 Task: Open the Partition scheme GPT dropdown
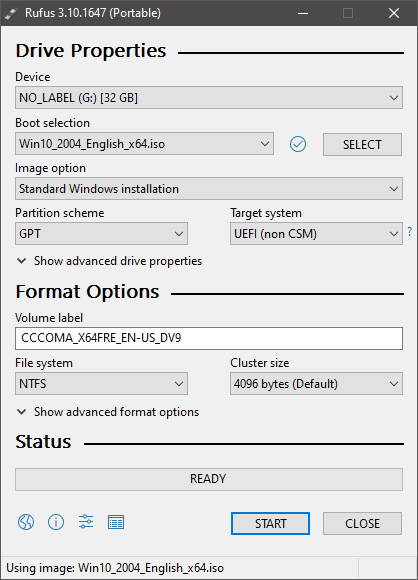(101, 234)
